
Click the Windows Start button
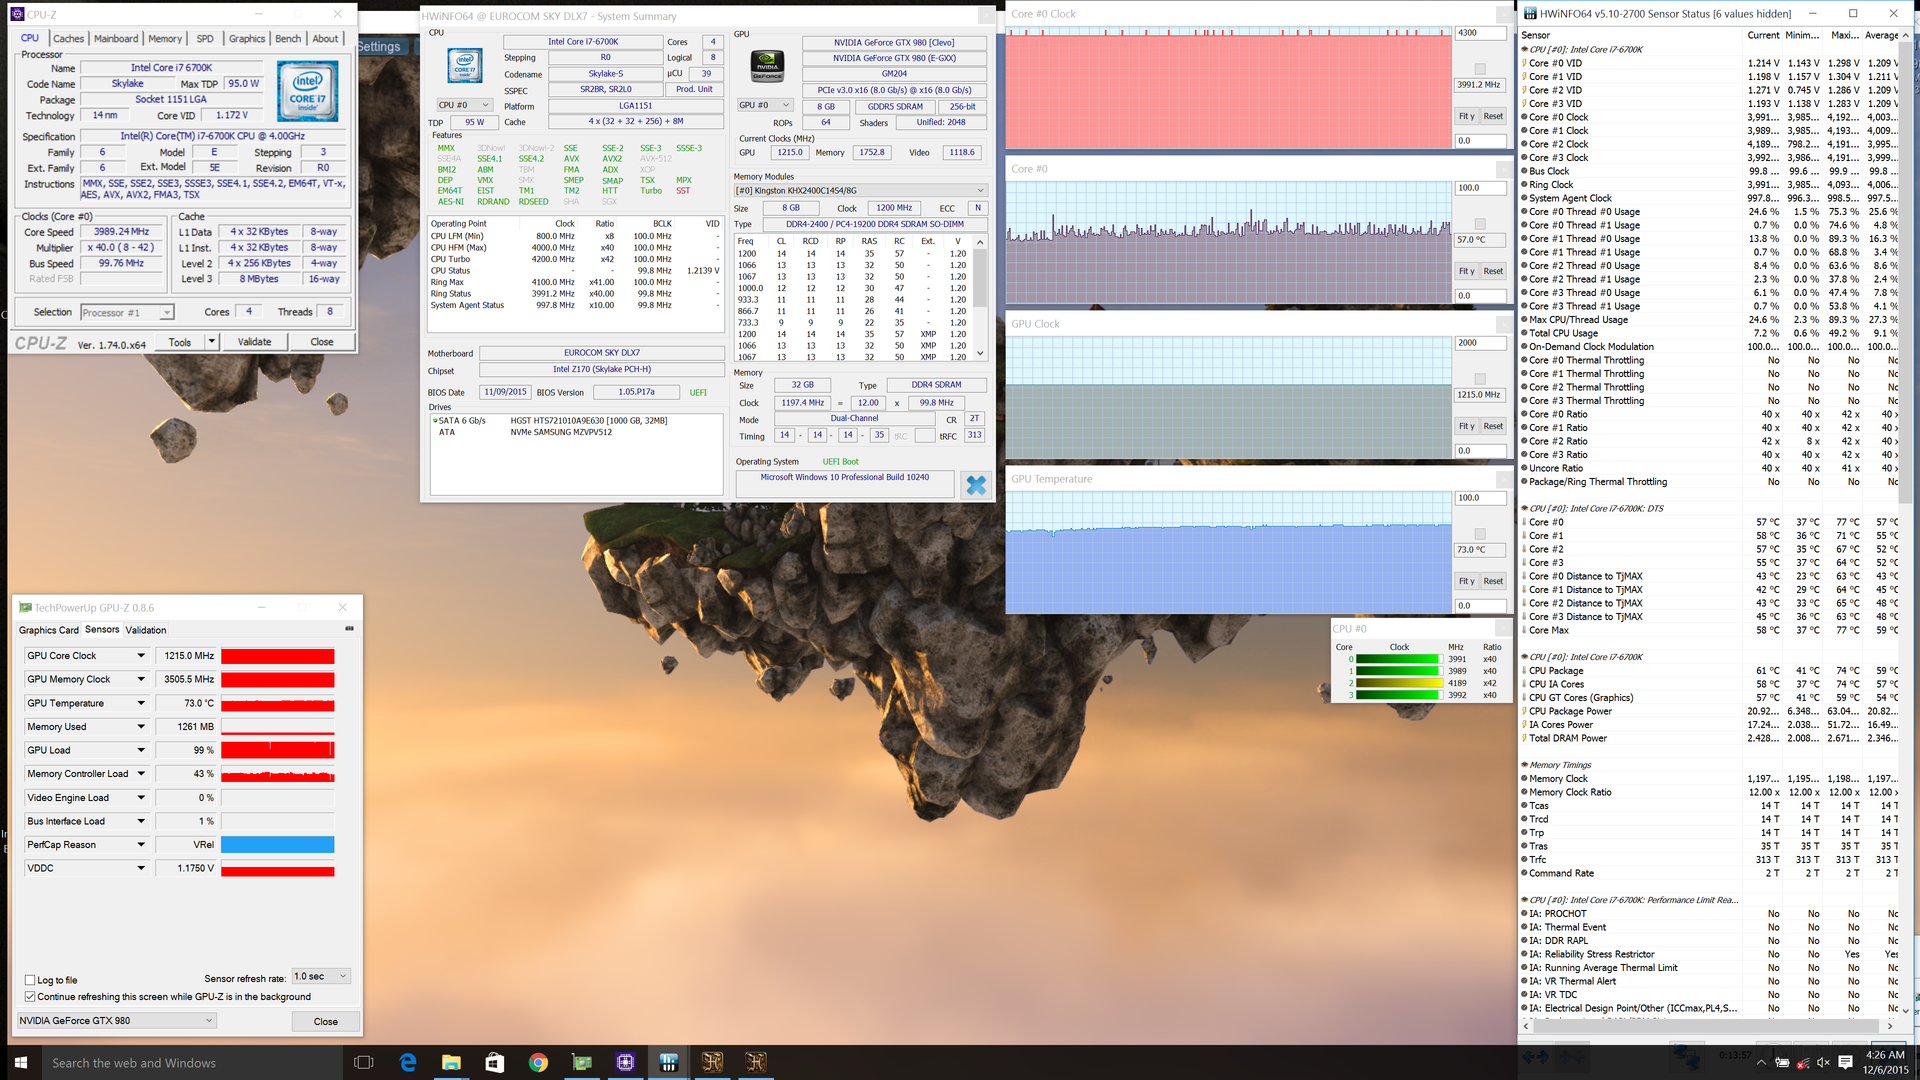coord(20,1062)
